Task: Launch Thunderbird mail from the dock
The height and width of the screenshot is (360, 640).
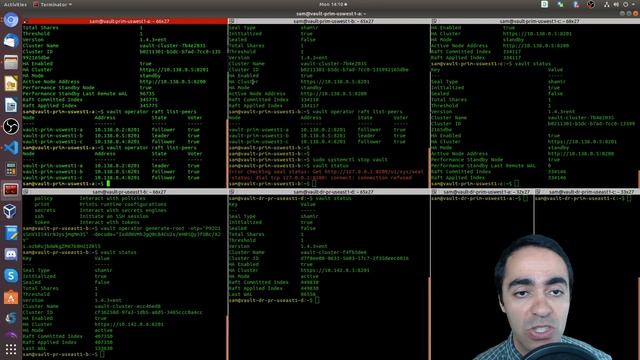Action: coord(11,41)
